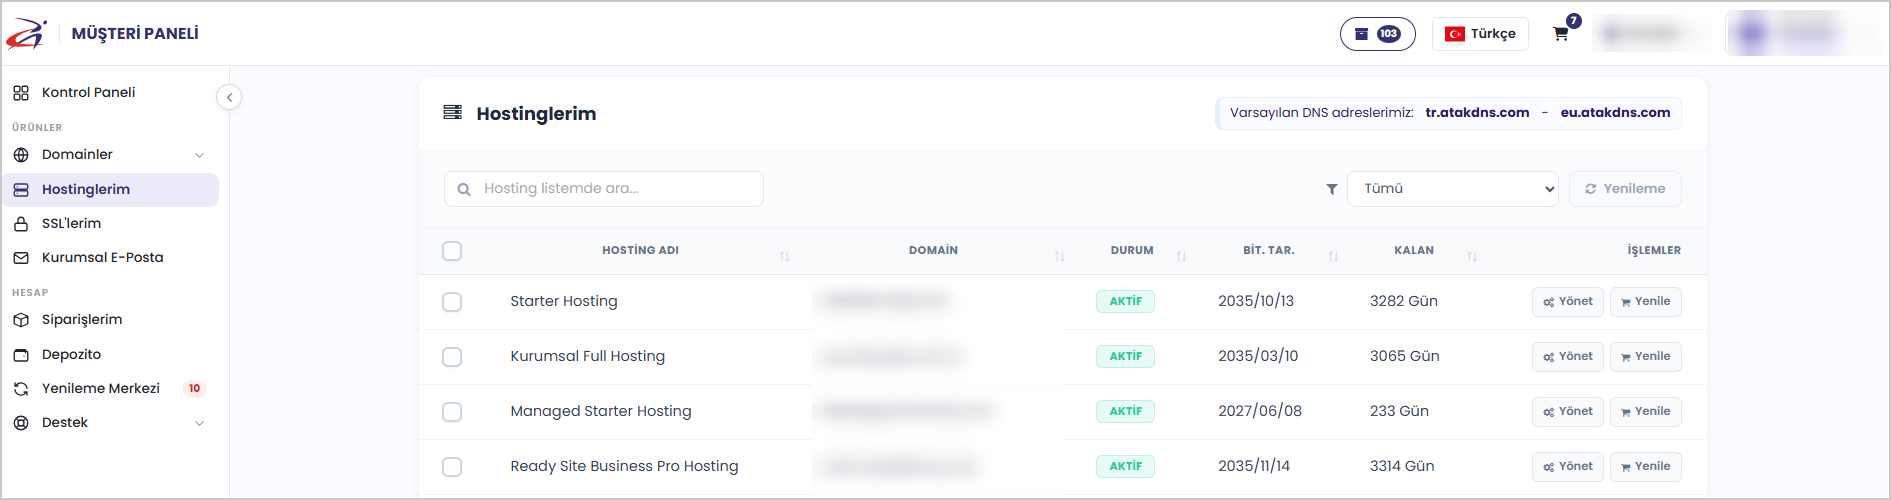The image size is (1891, 500).
Task: Click the AKTİF badge for Starter Hosting
Action: coord(1125,302)
